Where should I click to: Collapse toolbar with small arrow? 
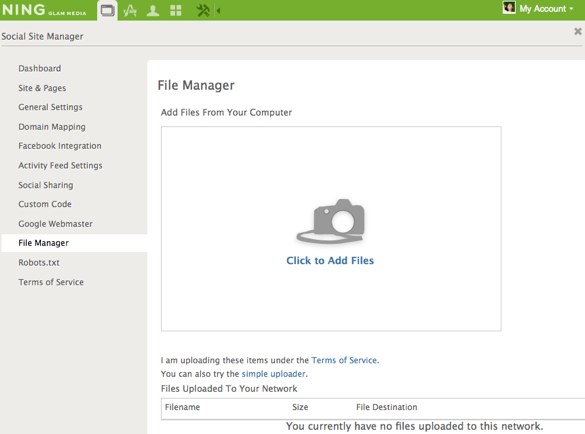[218, 11]
